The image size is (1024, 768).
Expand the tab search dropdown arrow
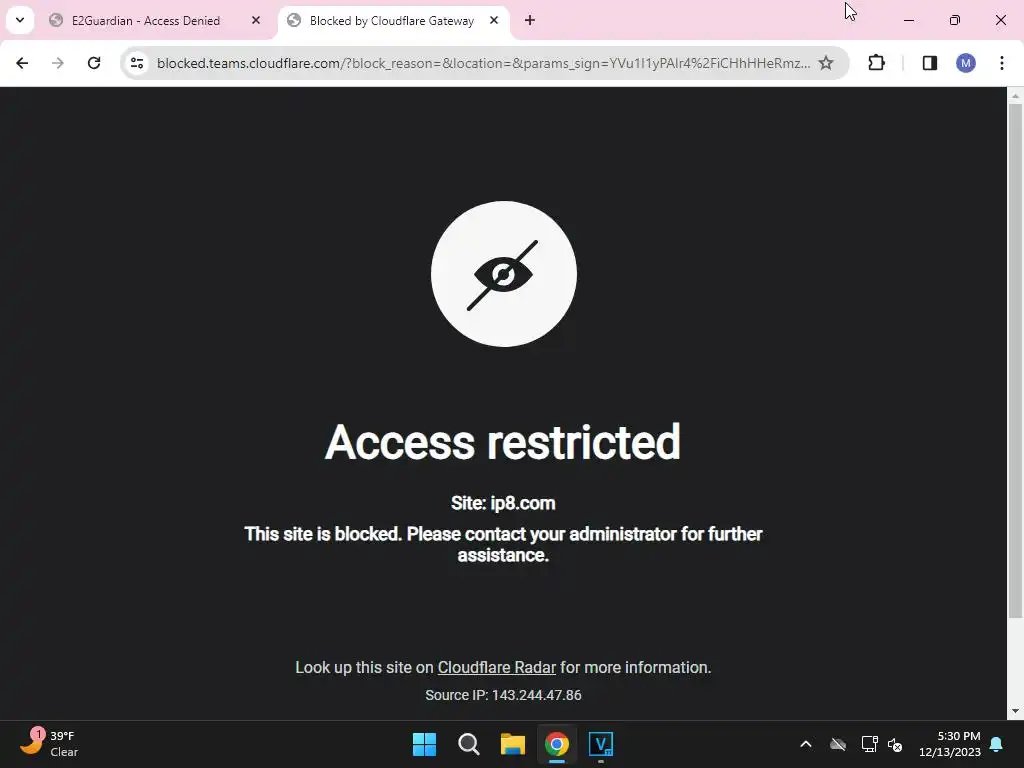pos(20,20)
